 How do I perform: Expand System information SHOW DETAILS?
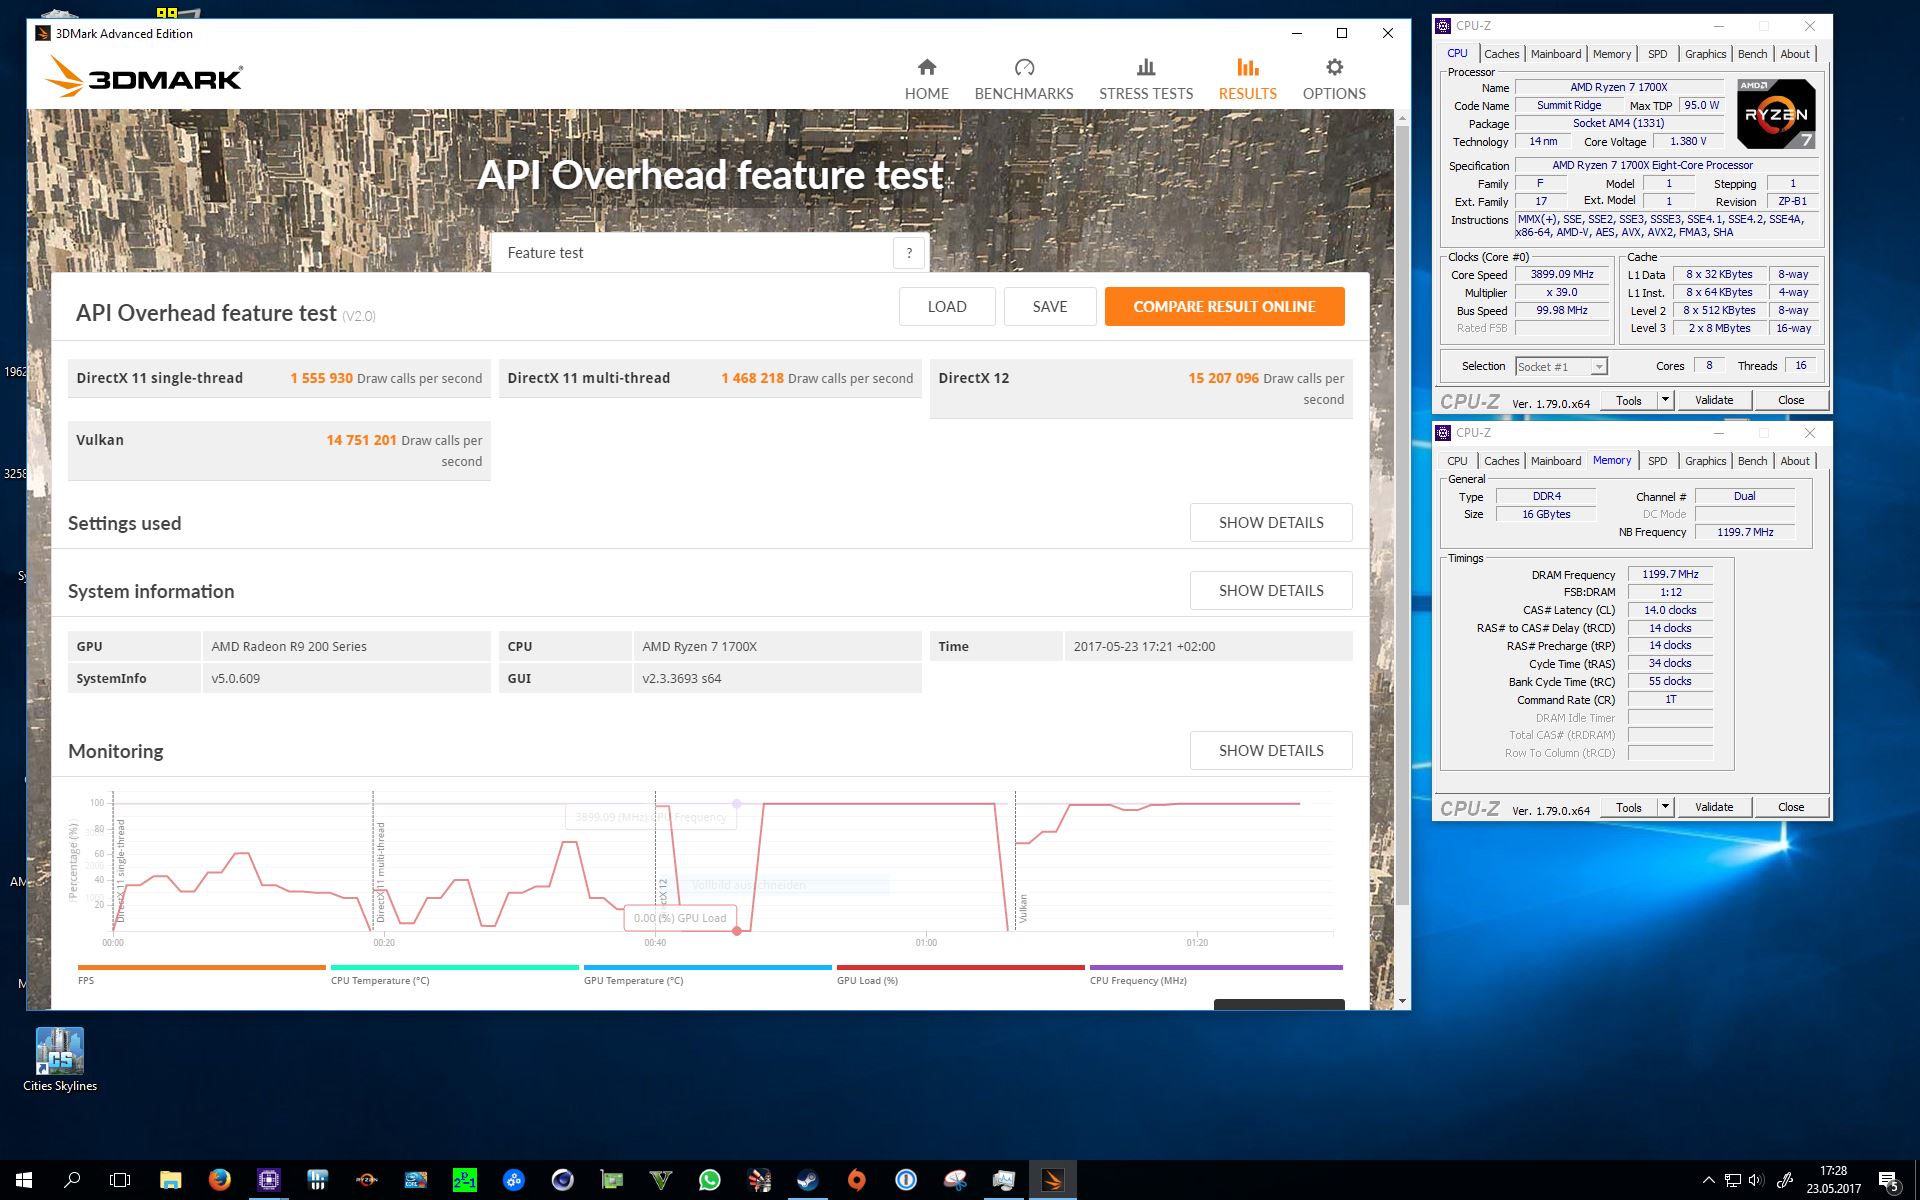click(x=1270, y=590)
